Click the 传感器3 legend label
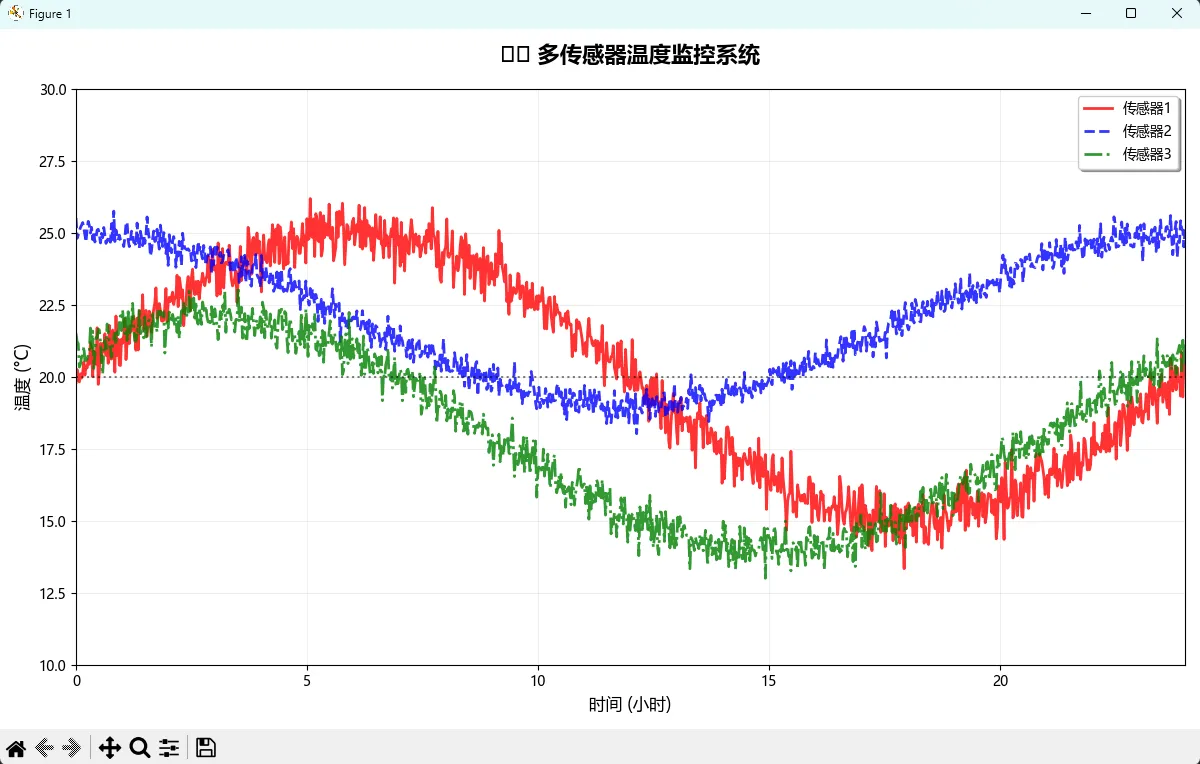Screen dimensions: 1200x764 coord(1146,154)
